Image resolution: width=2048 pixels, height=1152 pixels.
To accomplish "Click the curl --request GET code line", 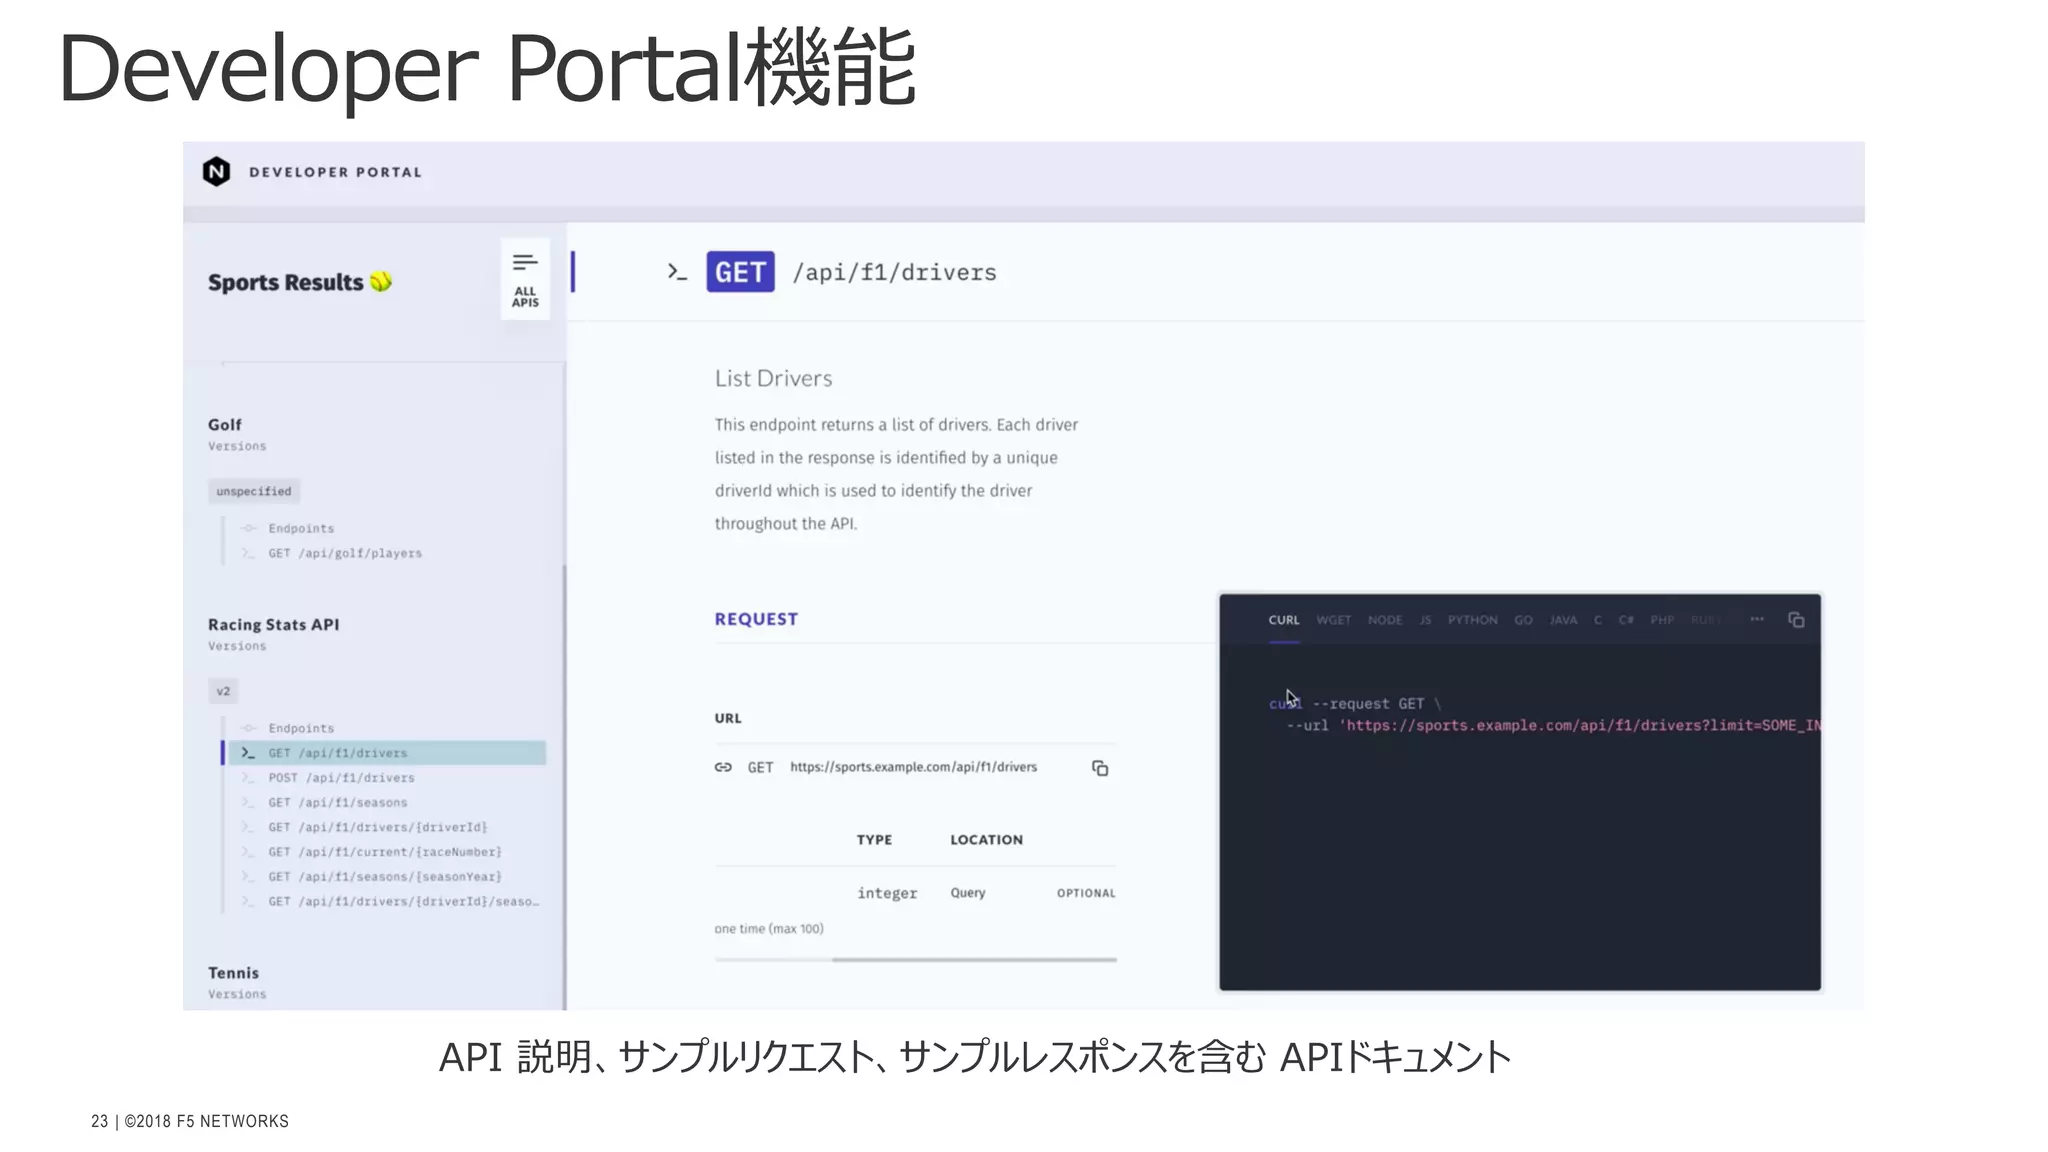I will 1355,704.
